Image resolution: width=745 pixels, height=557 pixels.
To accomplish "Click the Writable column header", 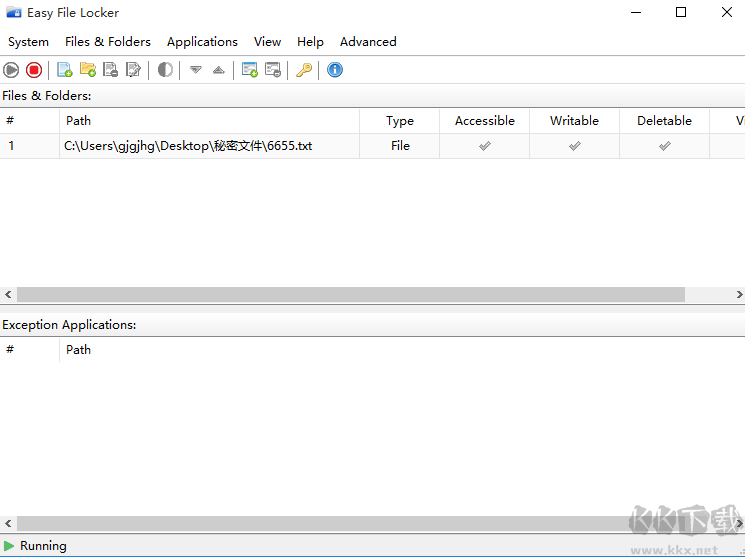I will tap(574, 121).
